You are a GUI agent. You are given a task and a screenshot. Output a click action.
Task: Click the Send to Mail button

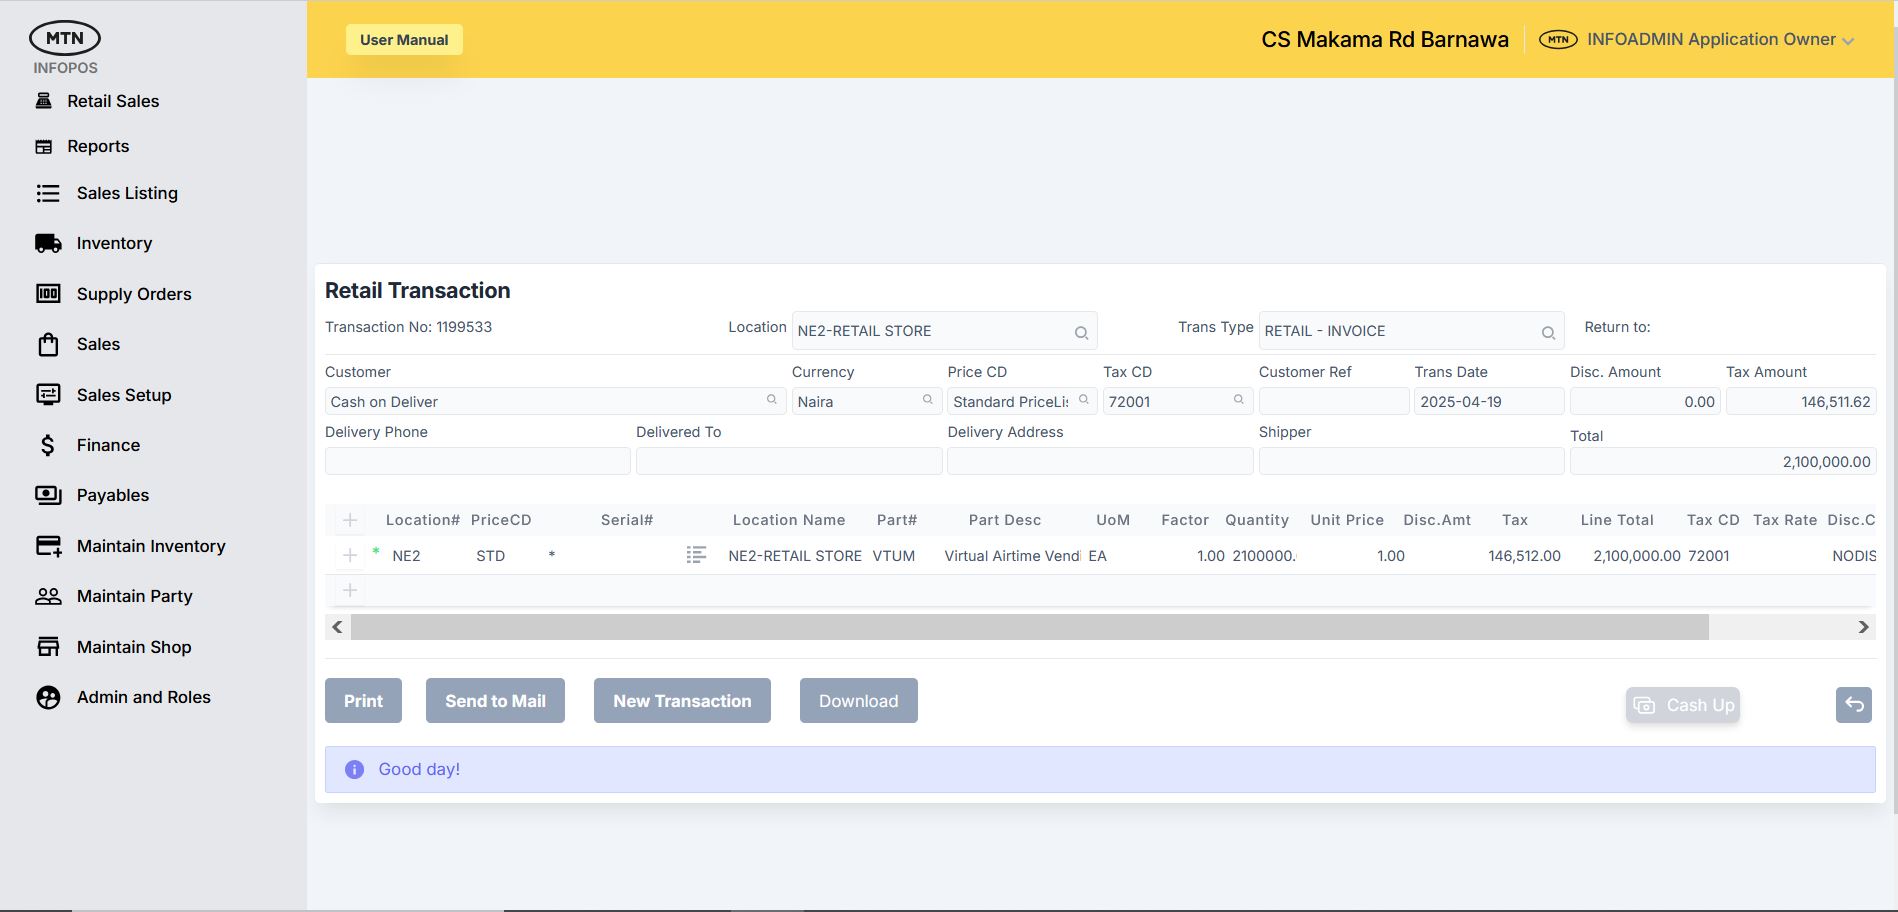pos(495,701)
